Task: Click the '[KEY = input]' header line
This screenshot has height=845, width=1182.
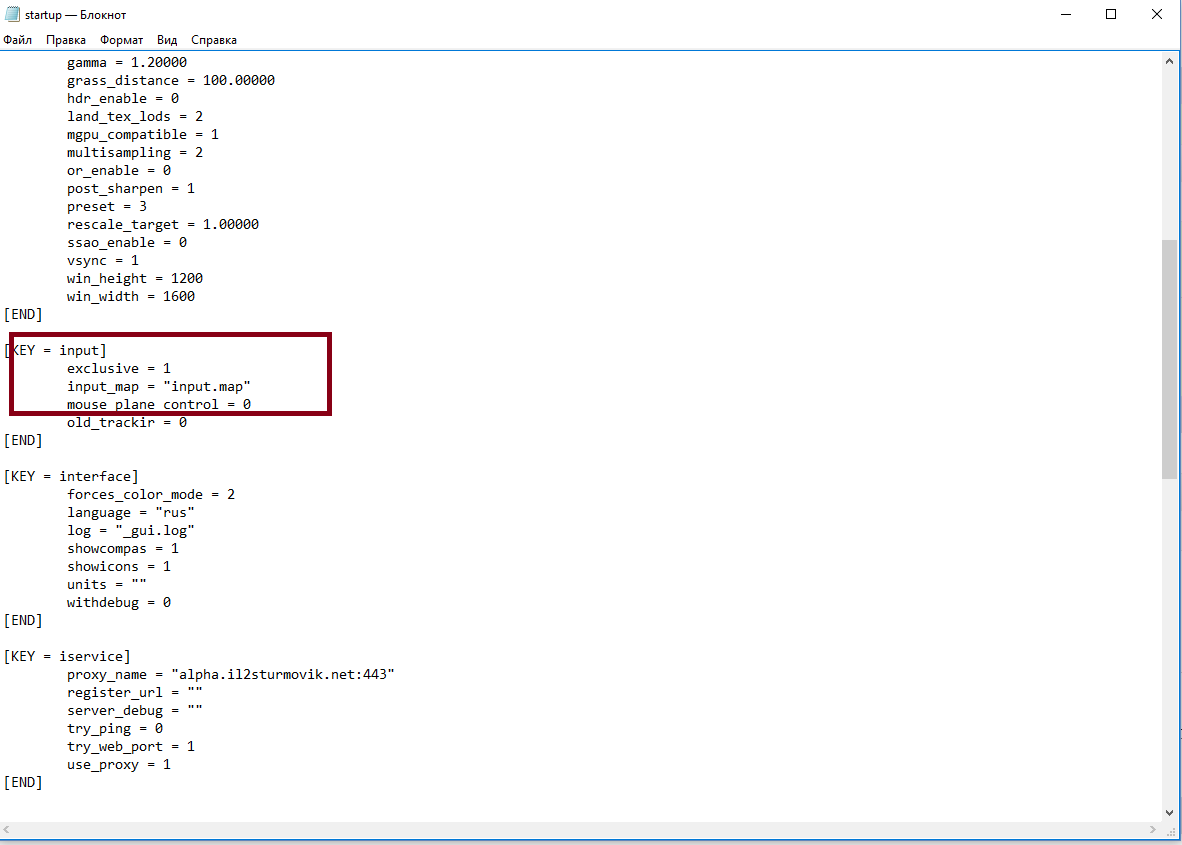Action: 55,351
